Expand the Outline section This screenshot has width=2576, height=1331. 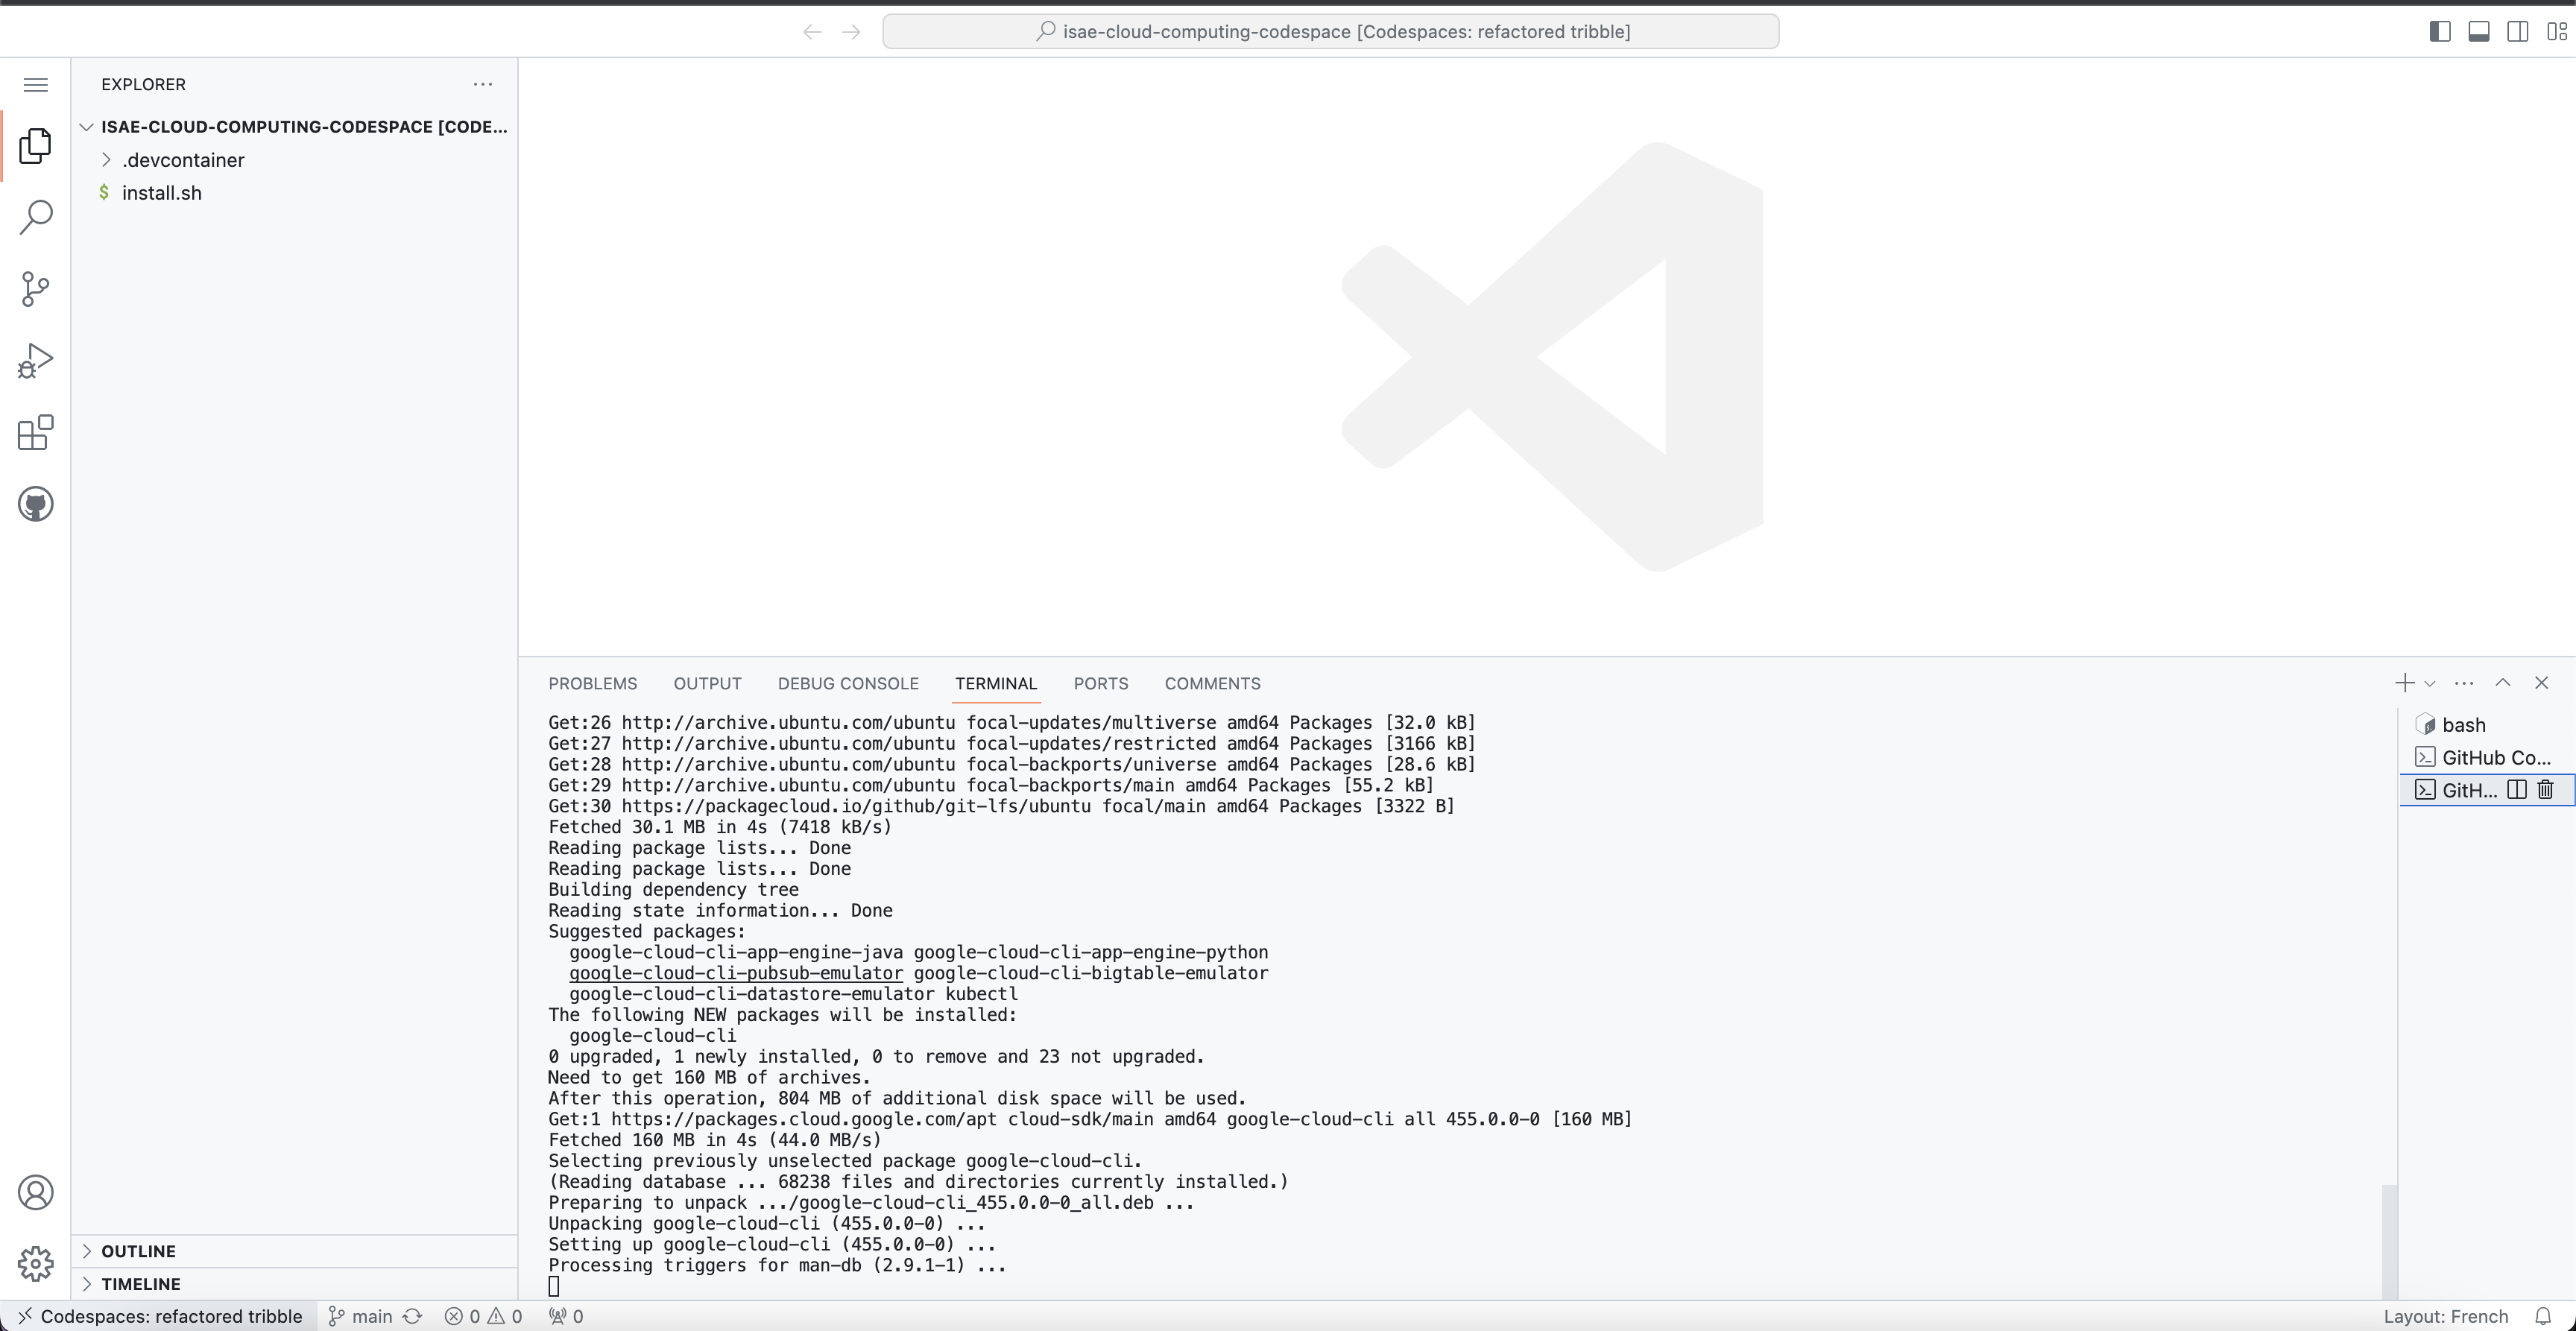138,1250
